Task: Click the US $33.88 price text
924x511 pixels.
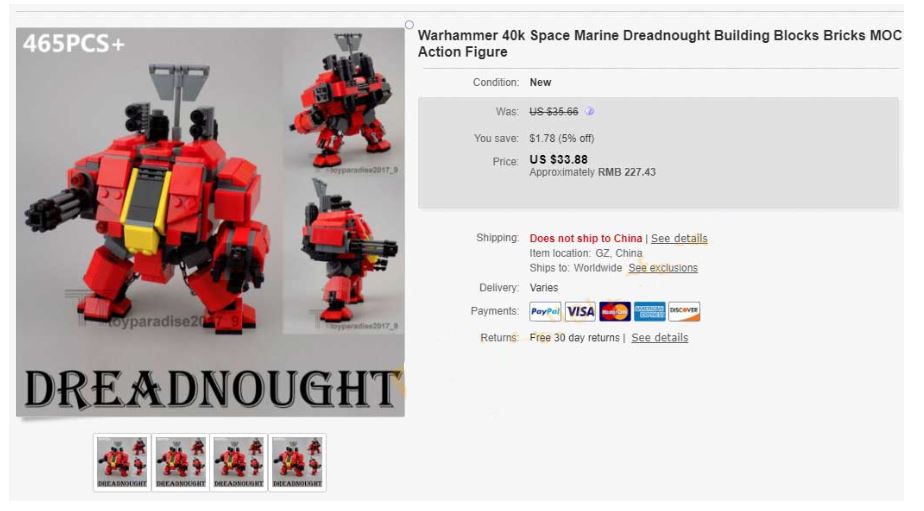Action: (x=558, y=160)
